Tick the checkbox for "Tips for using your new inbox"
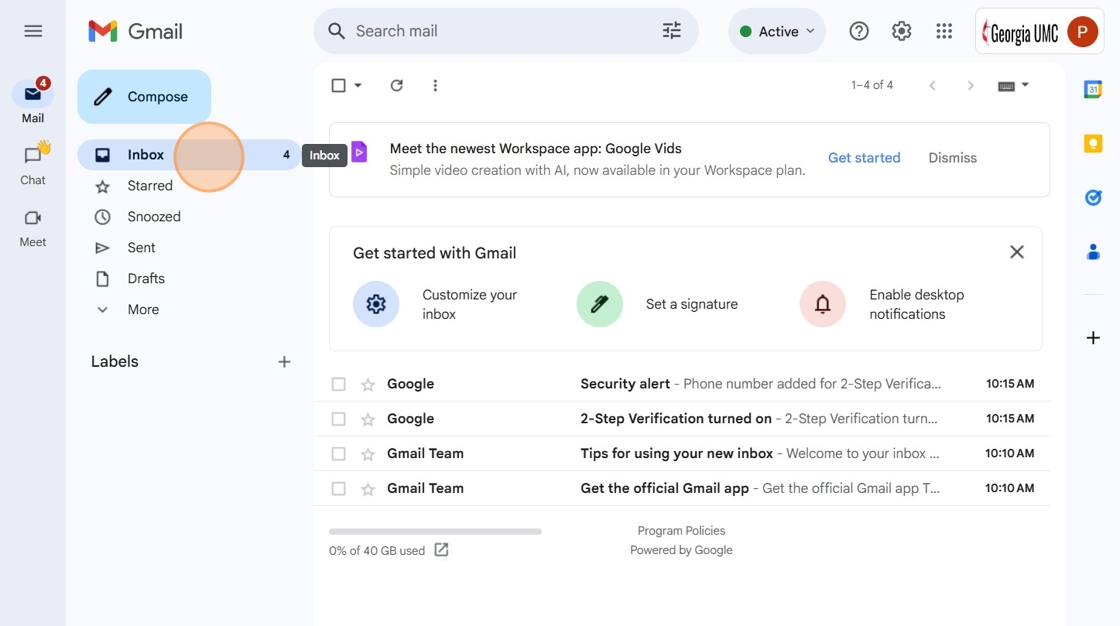 pos(338,454)
